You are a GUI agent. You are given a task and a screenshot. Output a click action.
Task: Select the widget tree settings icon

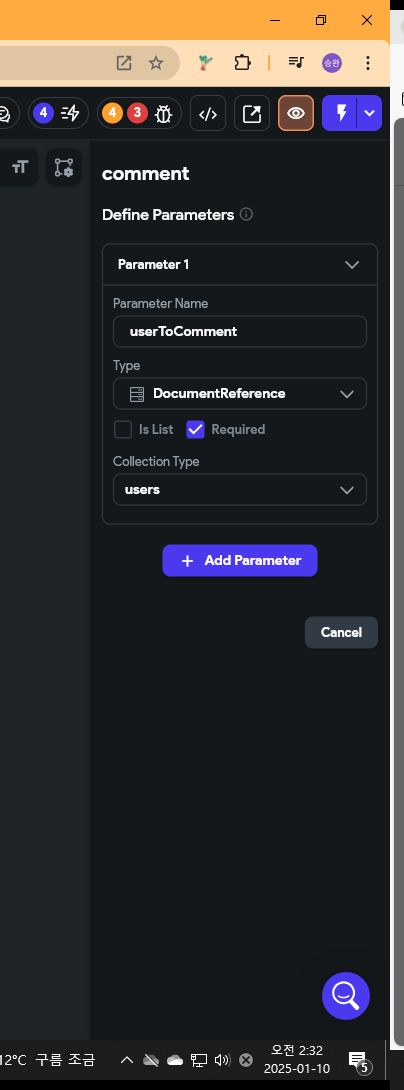click(x=64, y=168)
